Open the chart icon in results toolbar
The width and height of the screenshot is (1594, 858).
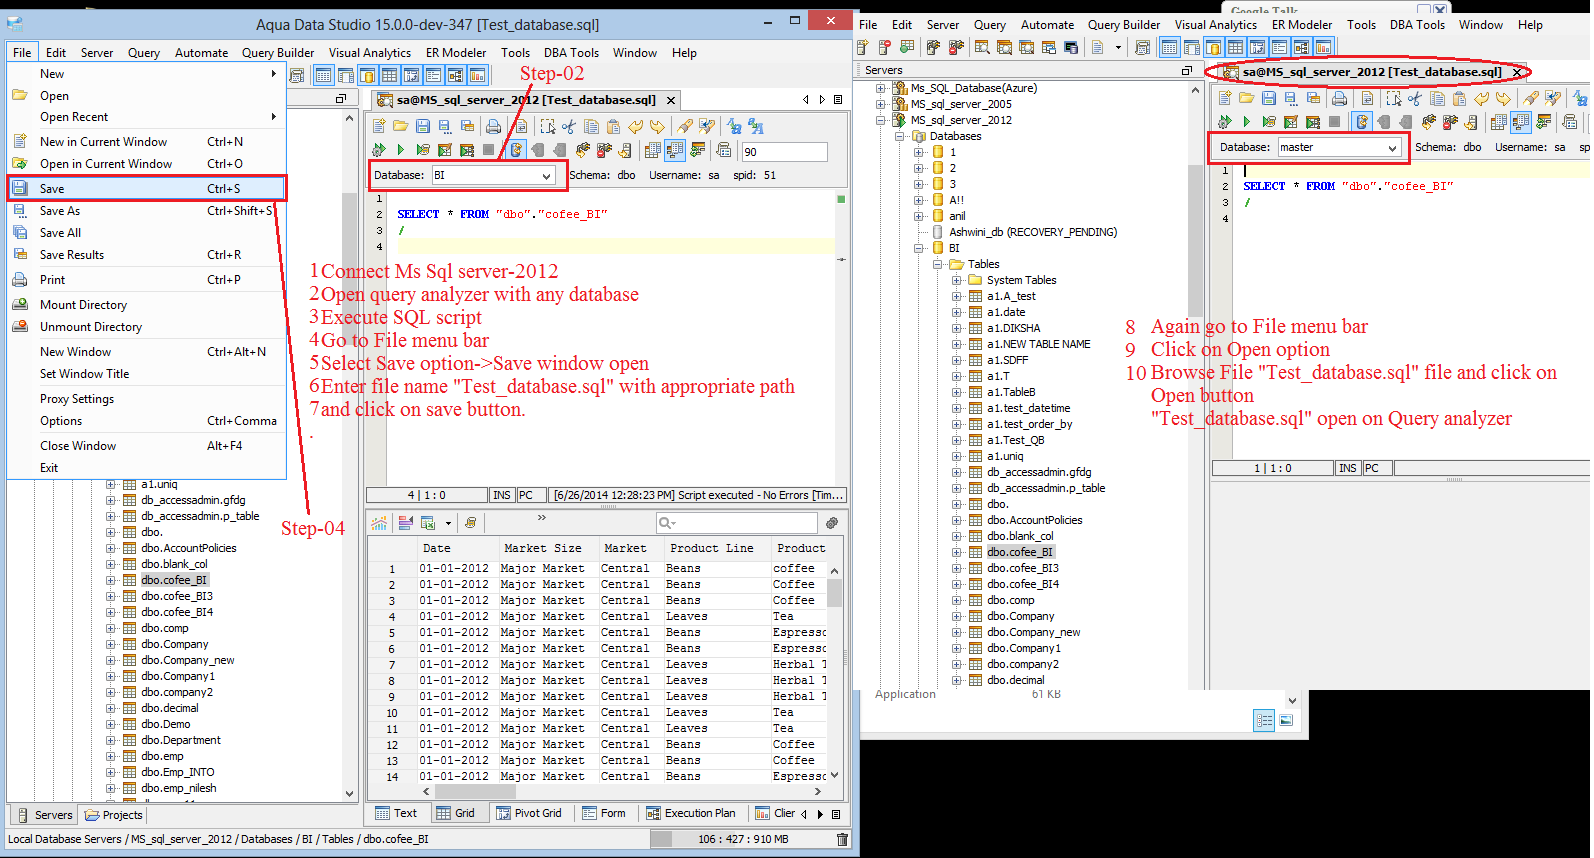pos(380,522)
